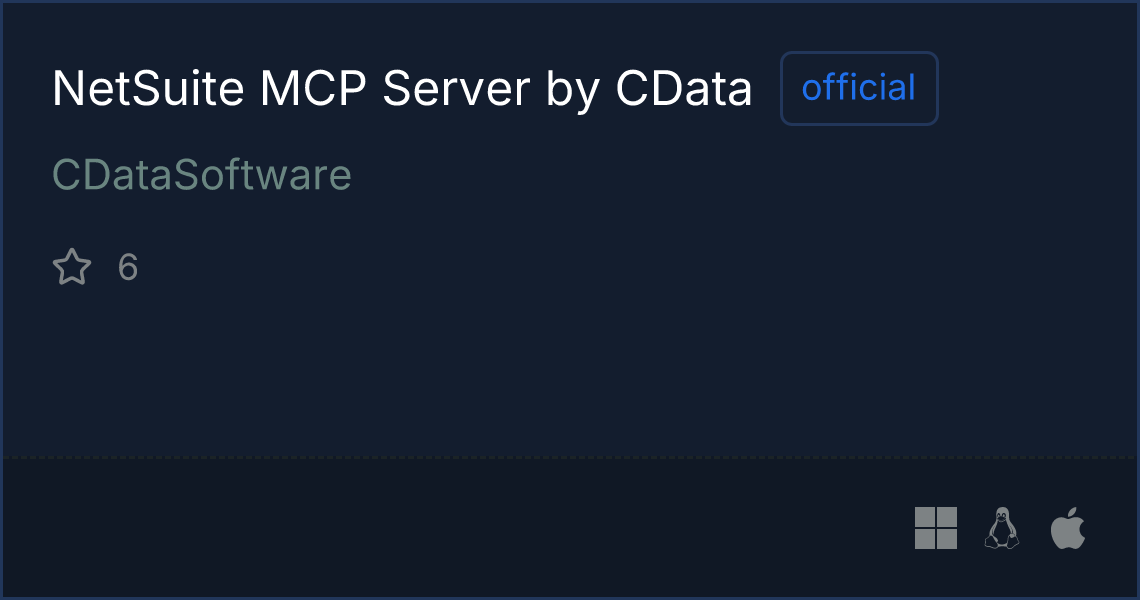Click the word NetSuite in the card title
Image resolution: width=1140 pixels, height=600 pixels.
(x=148, y=89)
